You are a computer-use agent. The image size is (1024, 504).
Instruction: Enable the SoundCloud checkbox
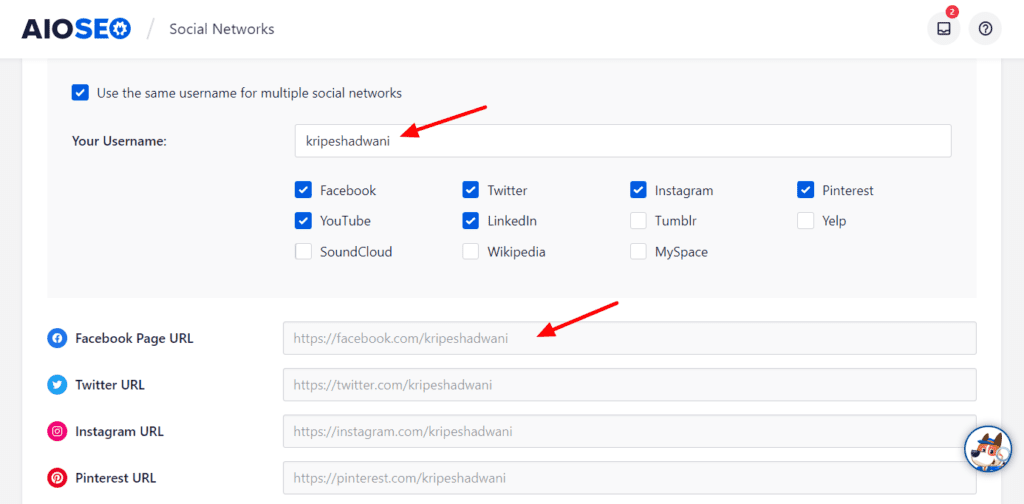click(303, 251)
